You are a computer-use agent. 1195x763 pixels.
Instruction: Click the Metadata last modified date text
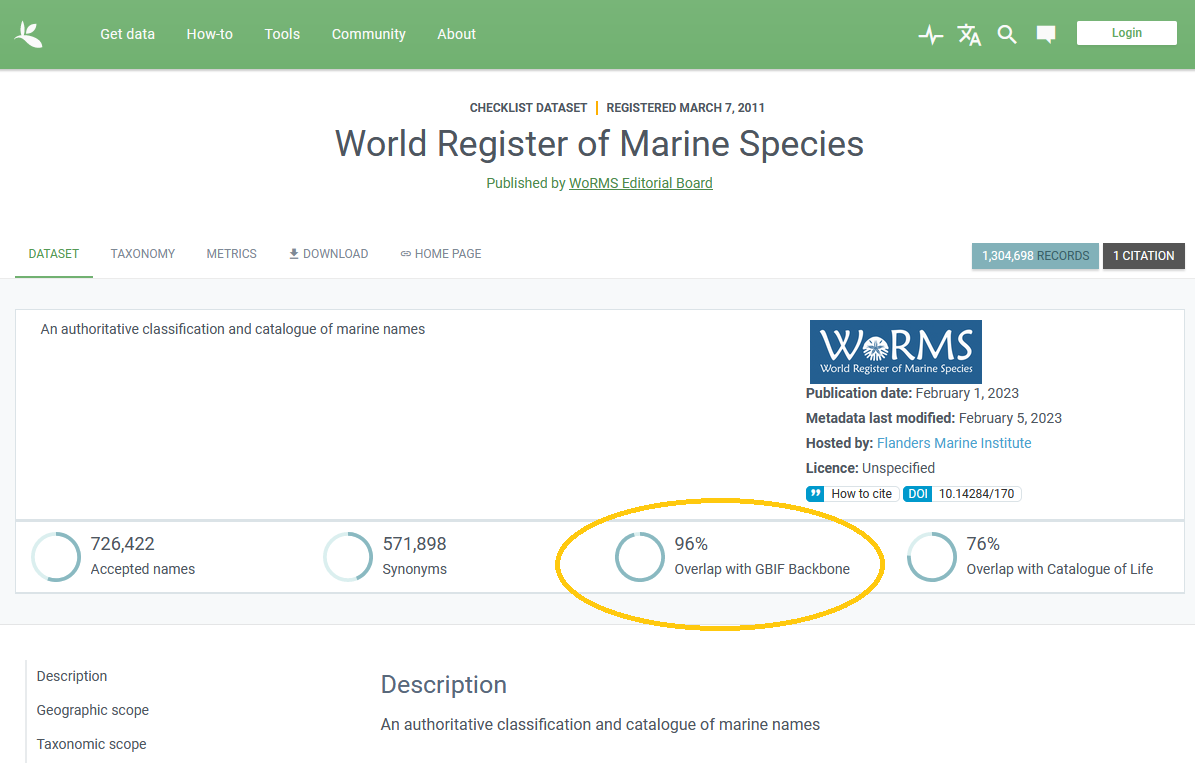[x=934, y=418]
